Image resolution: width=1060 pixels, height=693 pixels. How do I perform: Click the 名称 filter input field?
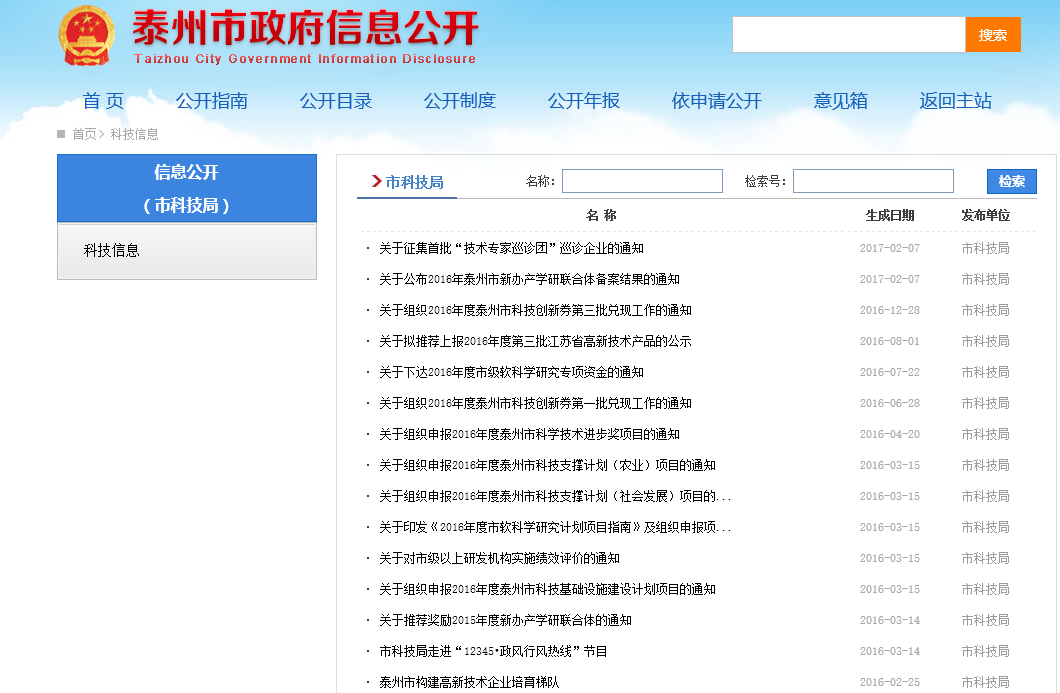[x=642, y=181]
